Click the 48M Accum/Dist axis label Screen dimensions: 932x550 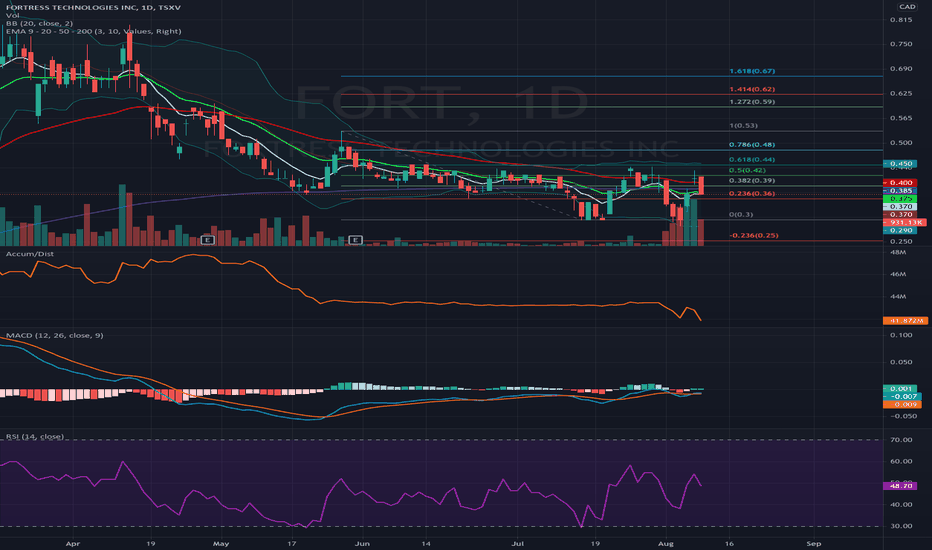[x=898, y=252]
